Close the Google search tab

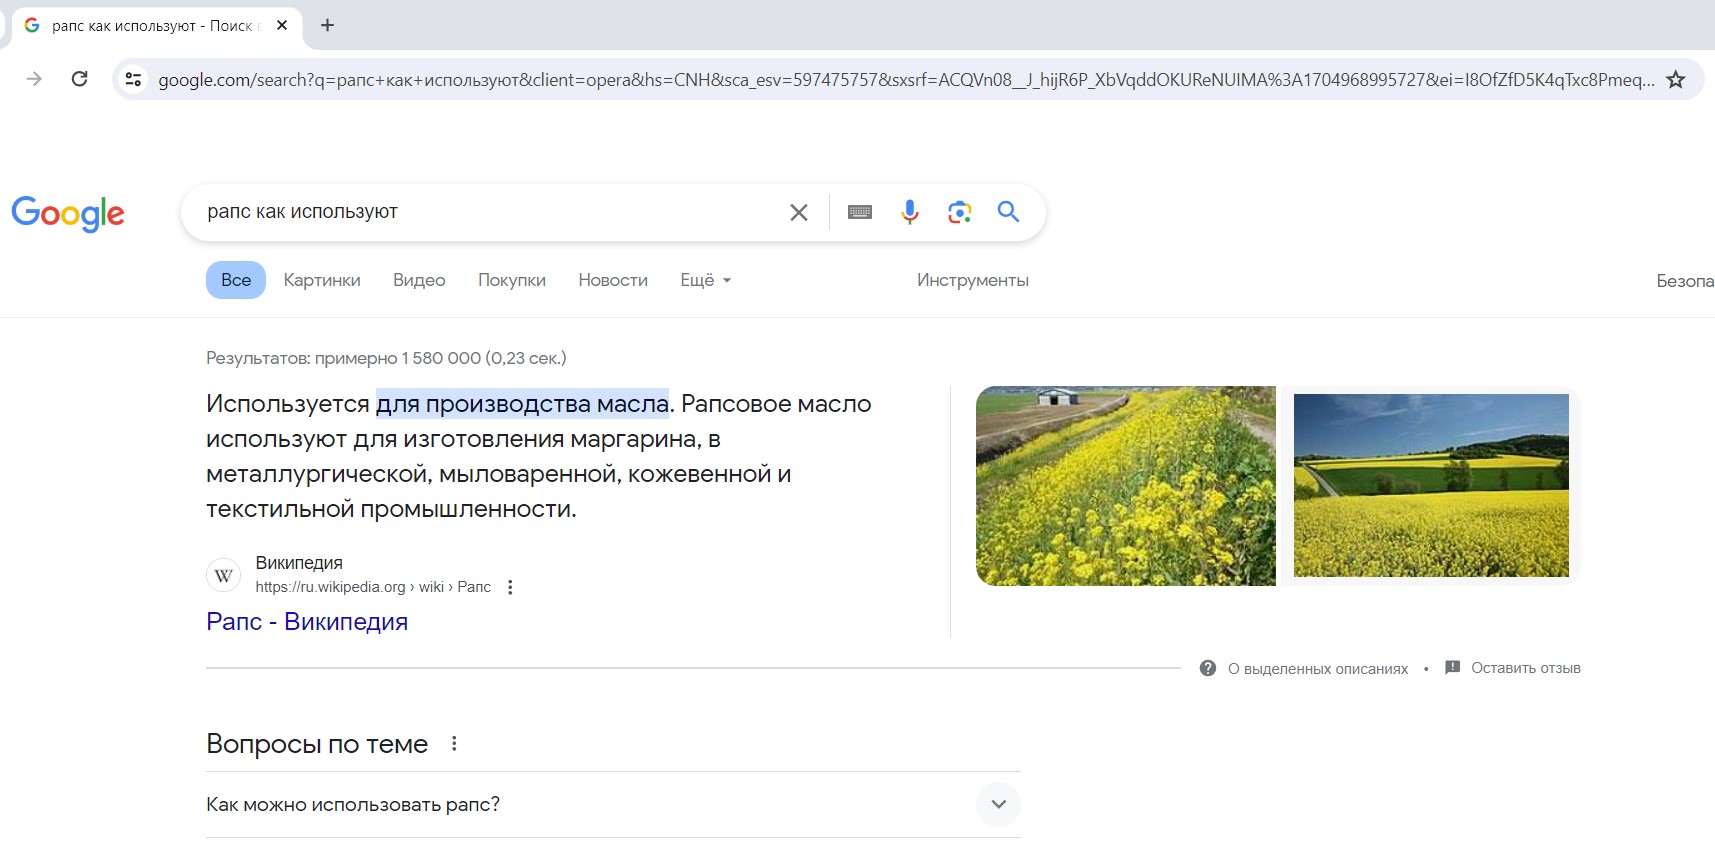pos(282,25)
